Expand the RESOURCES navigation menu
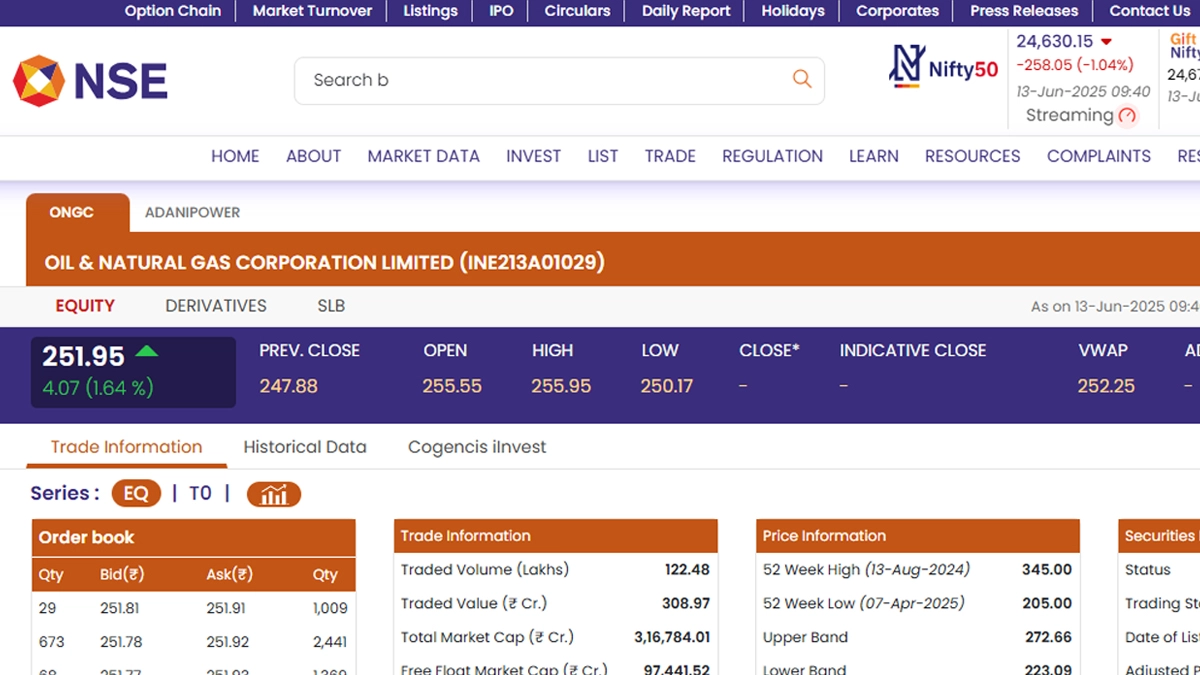Viewport: 1200px width, 675px height. [972, 156]
